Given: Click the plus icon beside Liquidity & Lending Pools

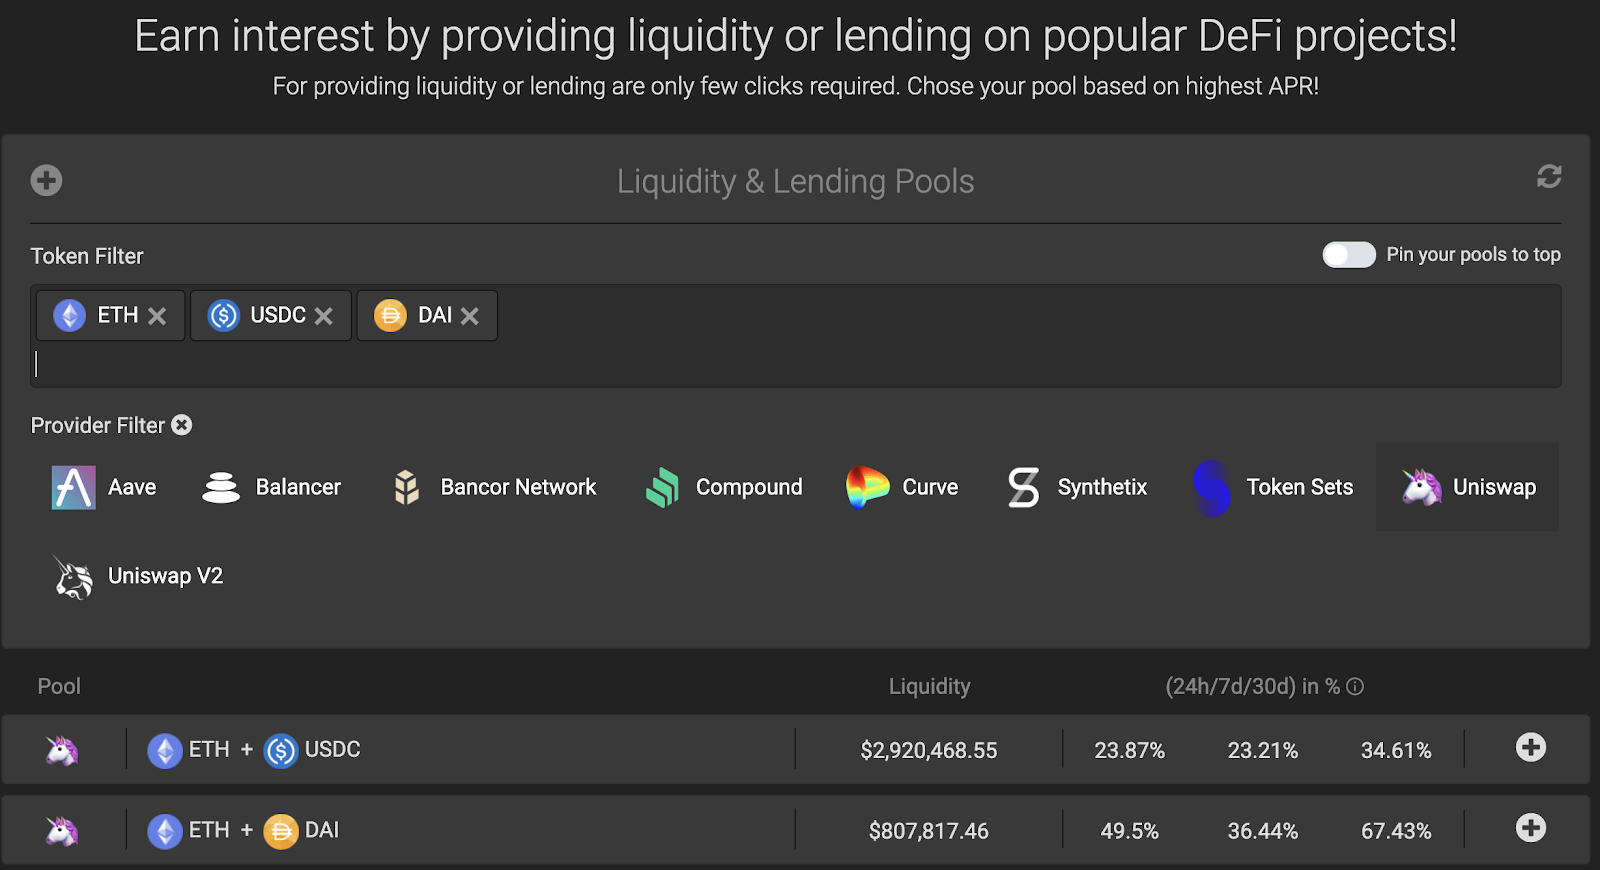Looking at the screenshot, I should [46, 180].
